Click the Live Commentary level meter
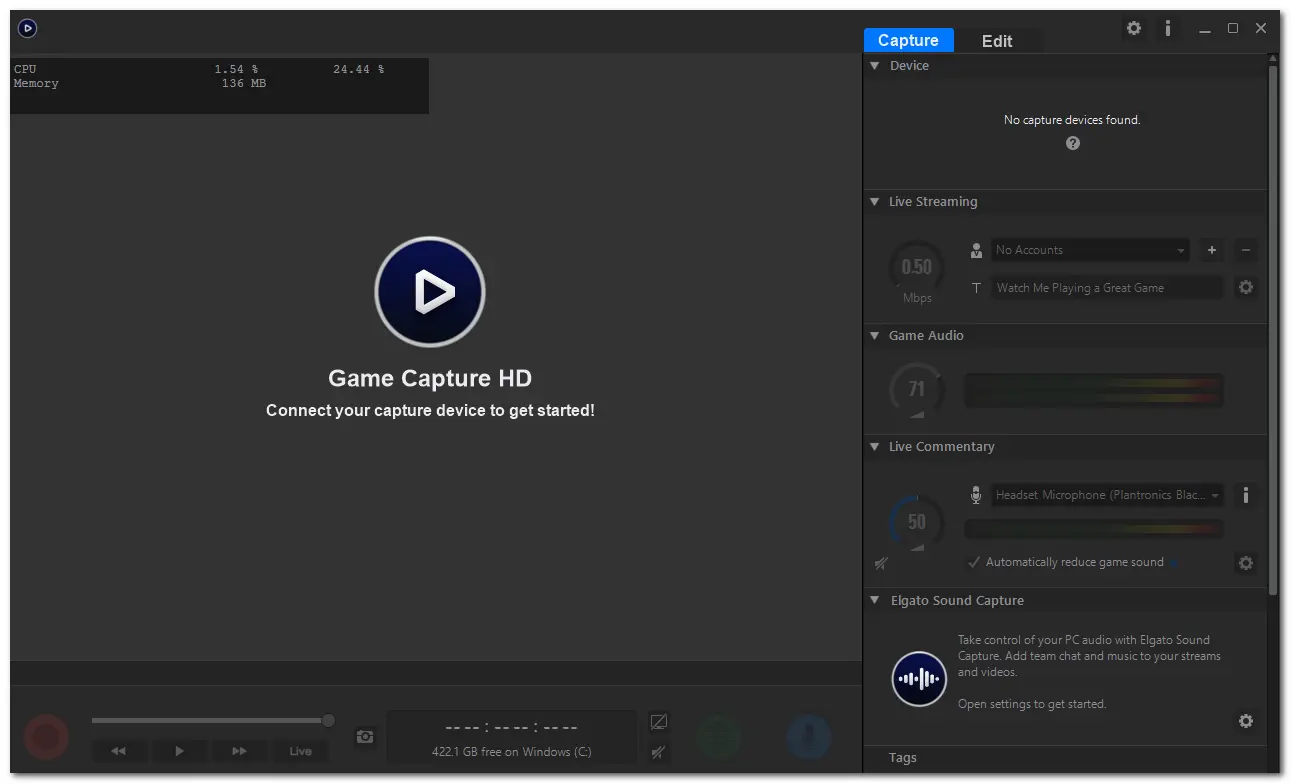Screen dimensions: 1291x784 tap(1094, 528)
